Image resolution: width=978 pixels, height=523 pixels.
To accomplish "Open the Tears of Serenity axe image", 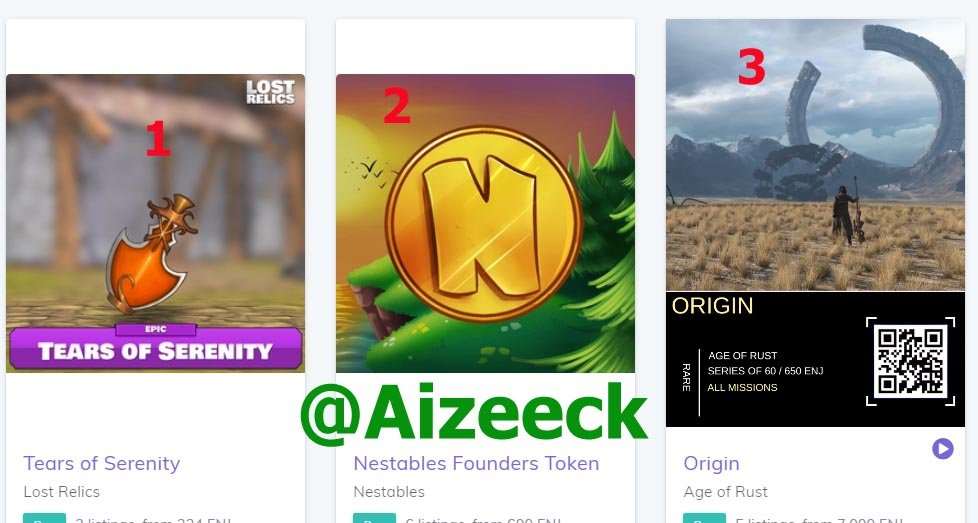I will tap(154, 249).
